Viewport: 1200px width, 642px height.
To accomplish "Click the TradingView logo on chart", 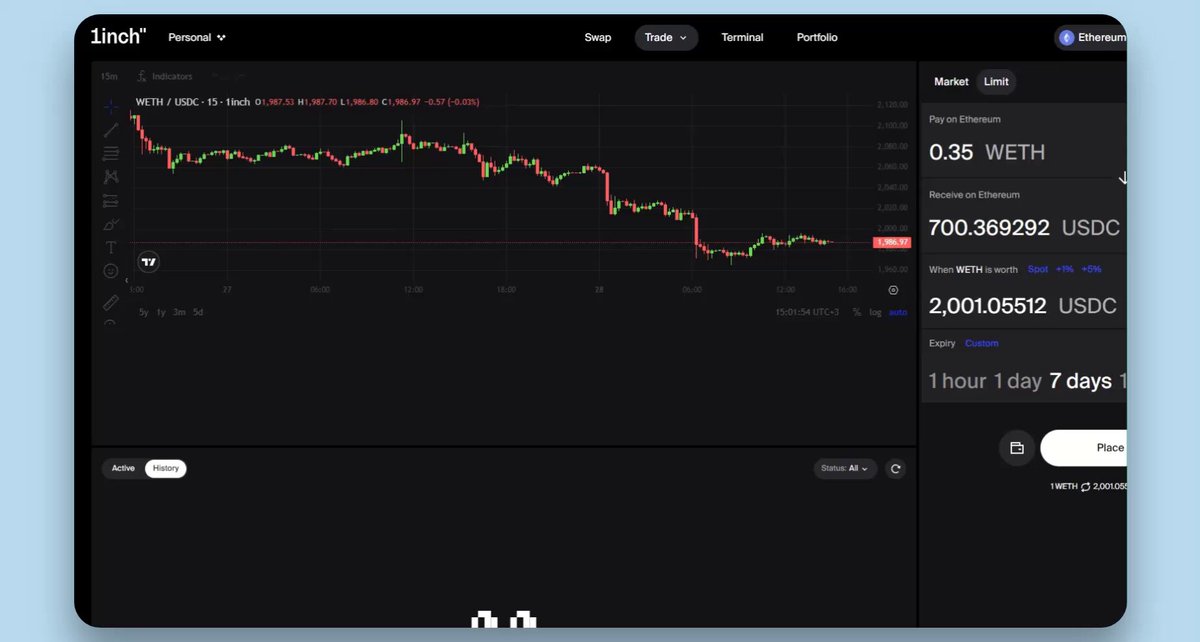I will coord(148,262).
